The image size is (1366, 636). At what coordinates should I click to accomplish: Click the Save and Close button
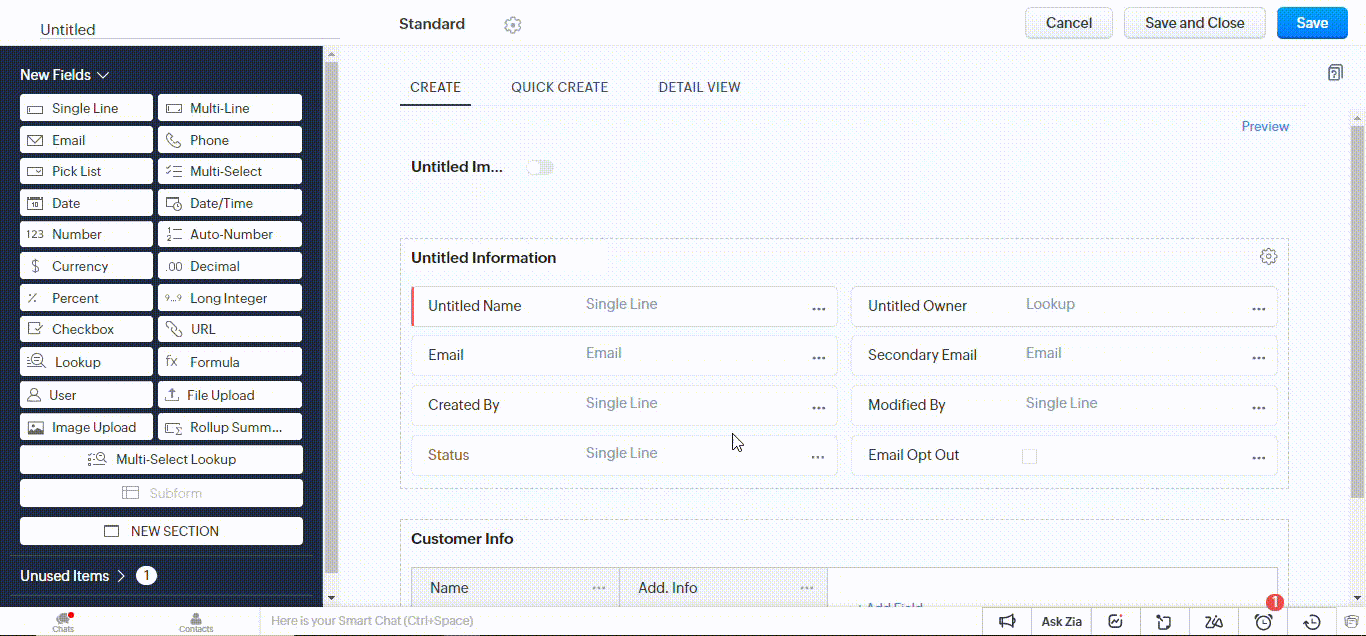point(1194,22)
